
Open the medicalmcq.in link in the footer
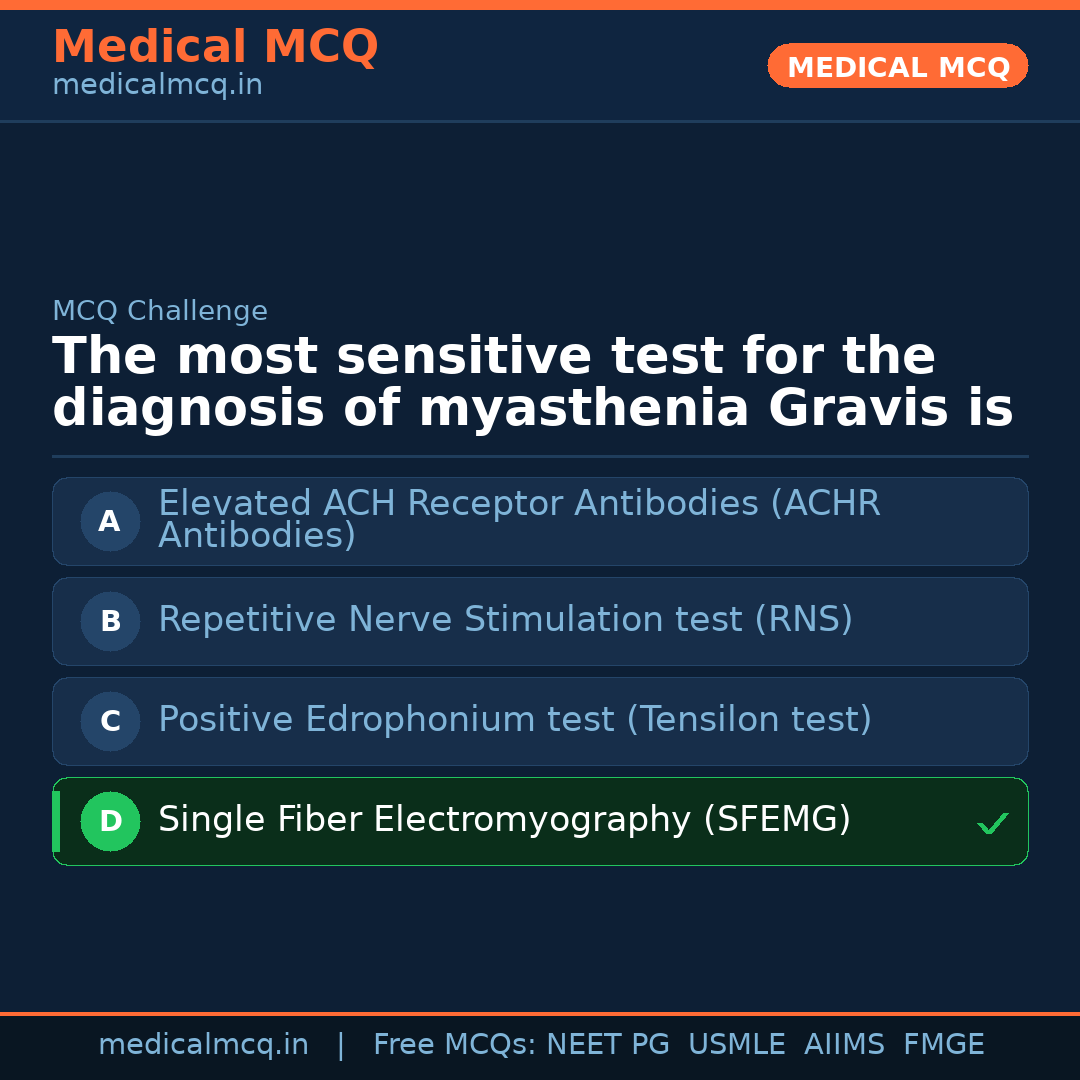coord(203,1045)
